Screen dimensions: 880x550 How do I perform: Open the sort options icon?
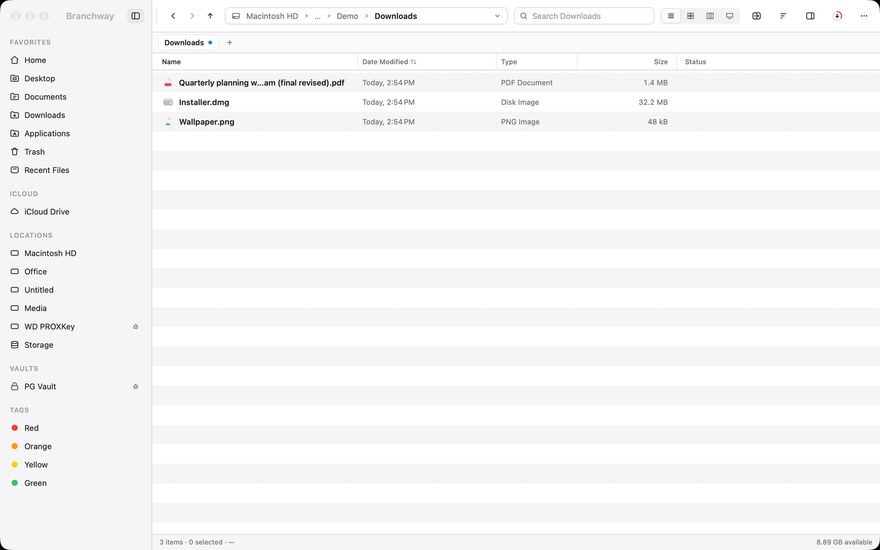point(783,16)
